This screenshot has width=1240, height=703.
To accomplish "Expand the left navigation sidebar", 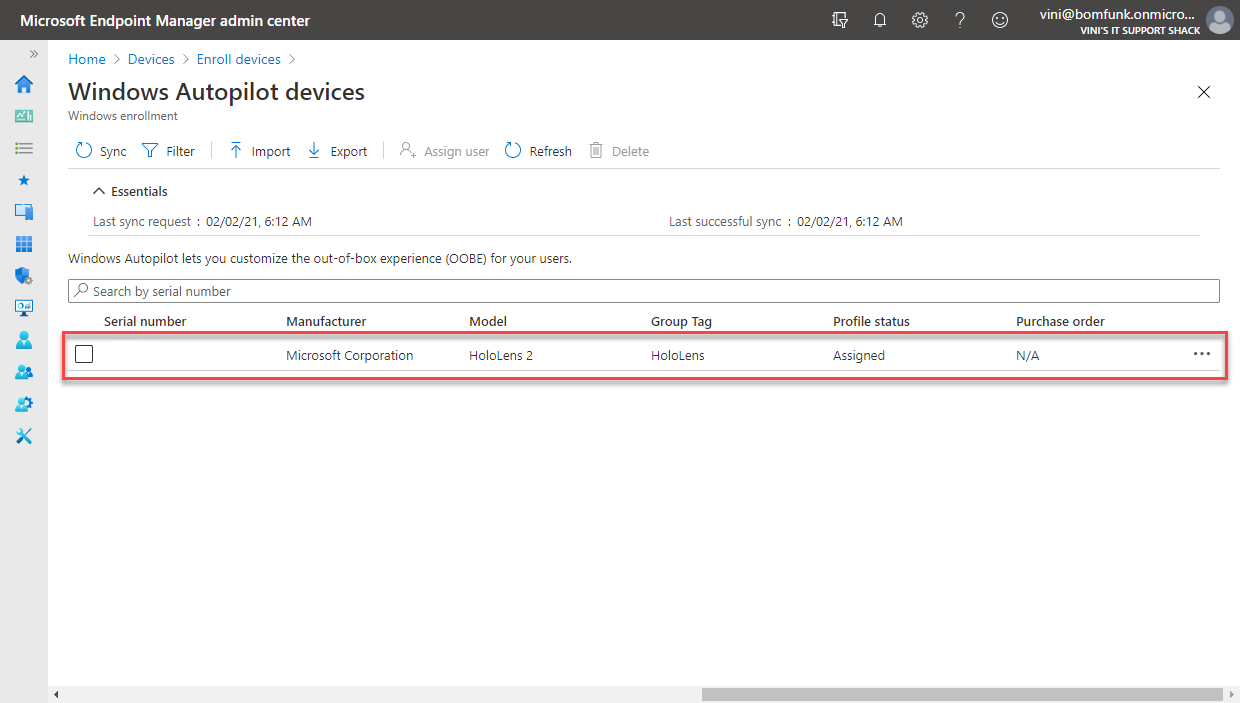I will coord(33,53).
